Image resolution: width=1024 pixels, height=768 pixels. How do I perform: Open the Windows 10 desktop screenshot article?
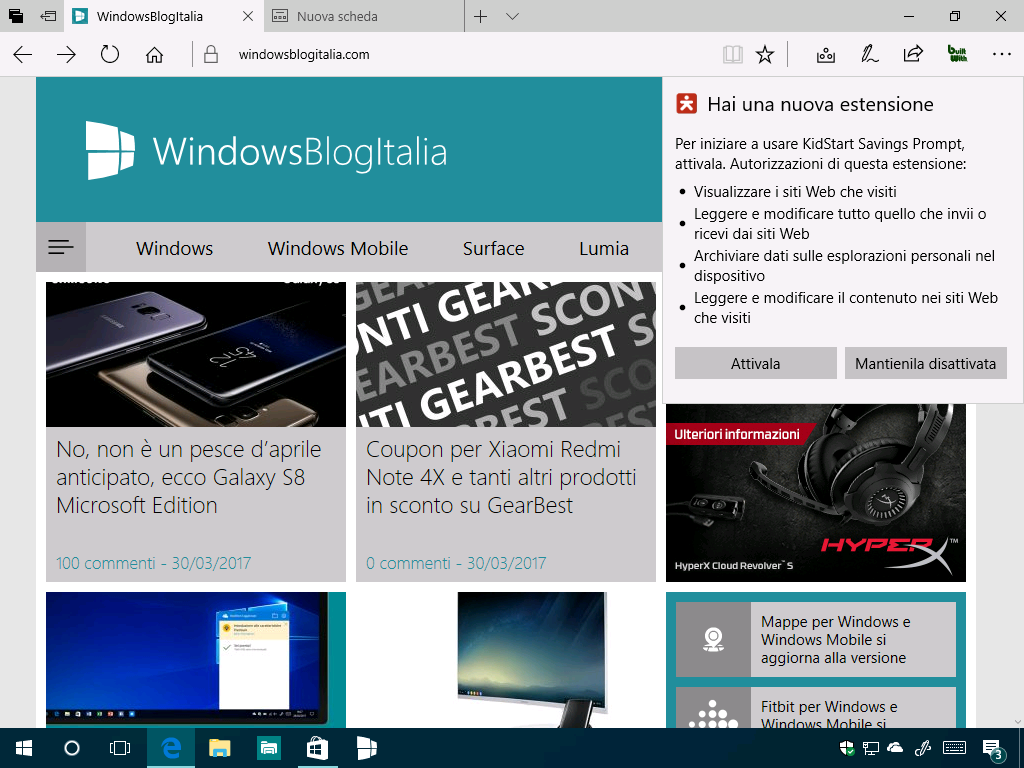click(196, 660)
